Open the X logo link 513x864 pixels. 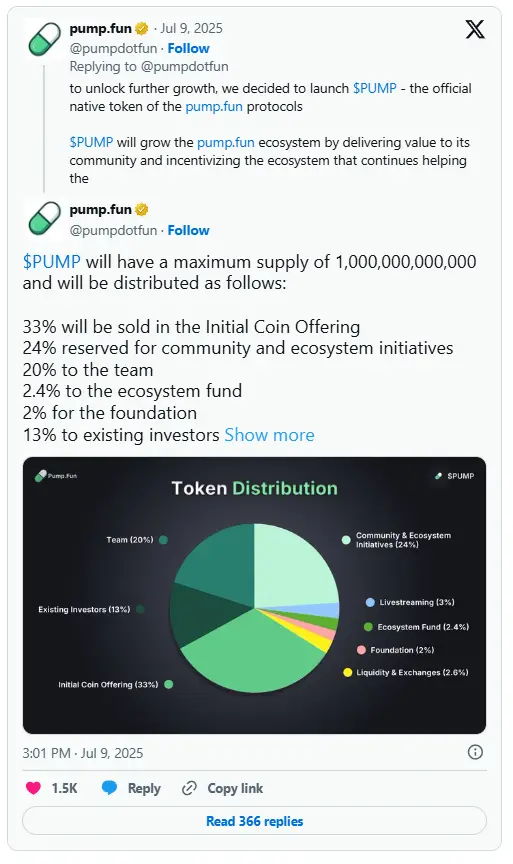(475, 29)
